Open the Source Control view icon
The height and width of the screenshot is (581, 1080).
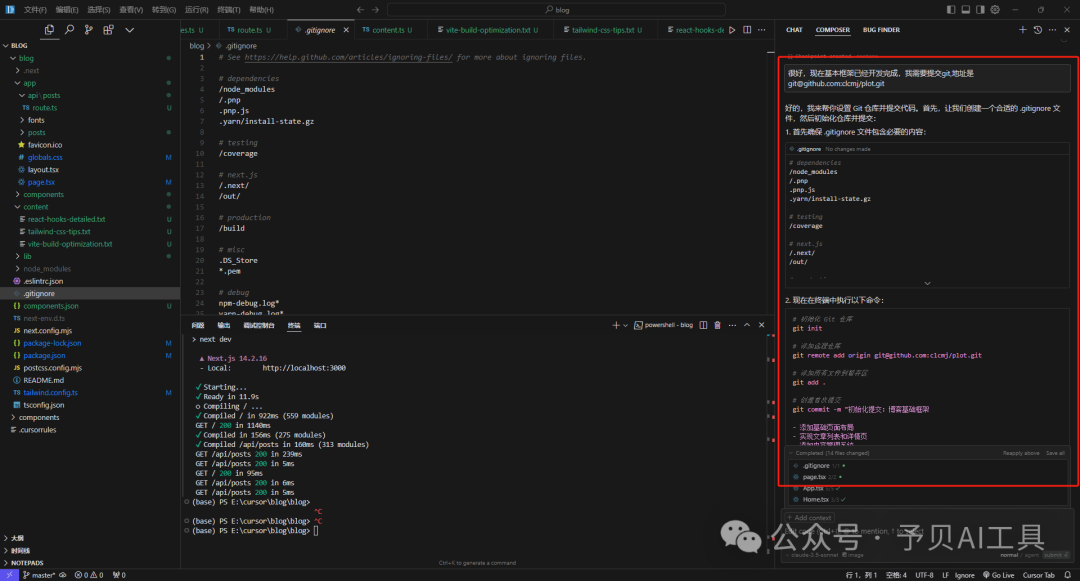(x=88, y=30)
